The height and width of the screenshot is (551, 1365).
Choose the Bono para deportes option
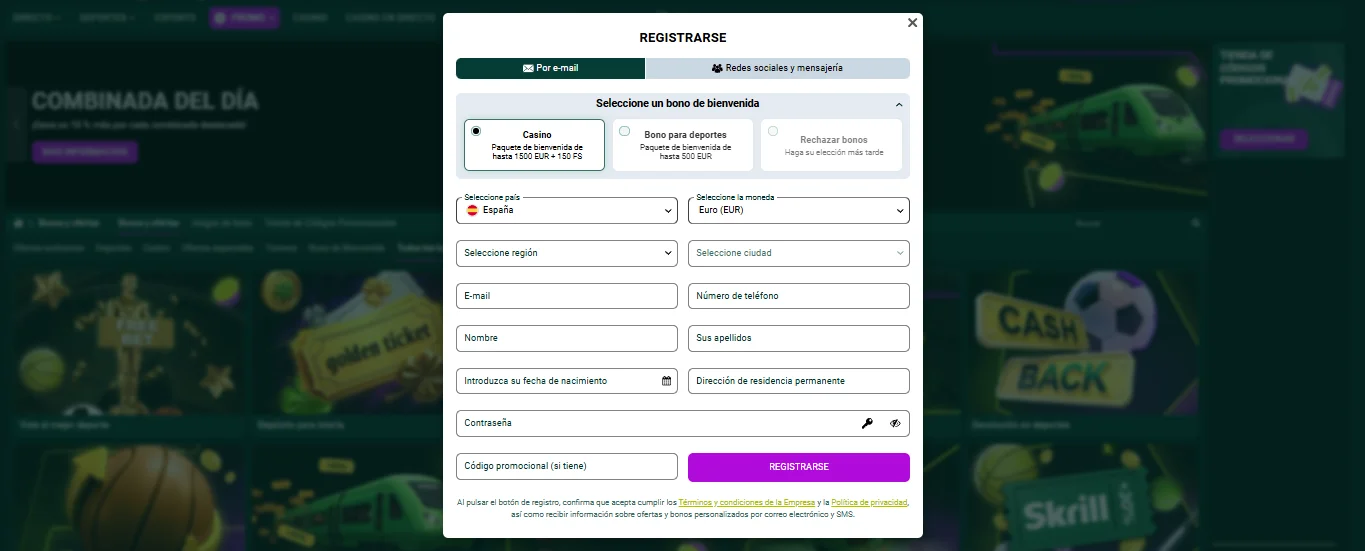point(683,145)
